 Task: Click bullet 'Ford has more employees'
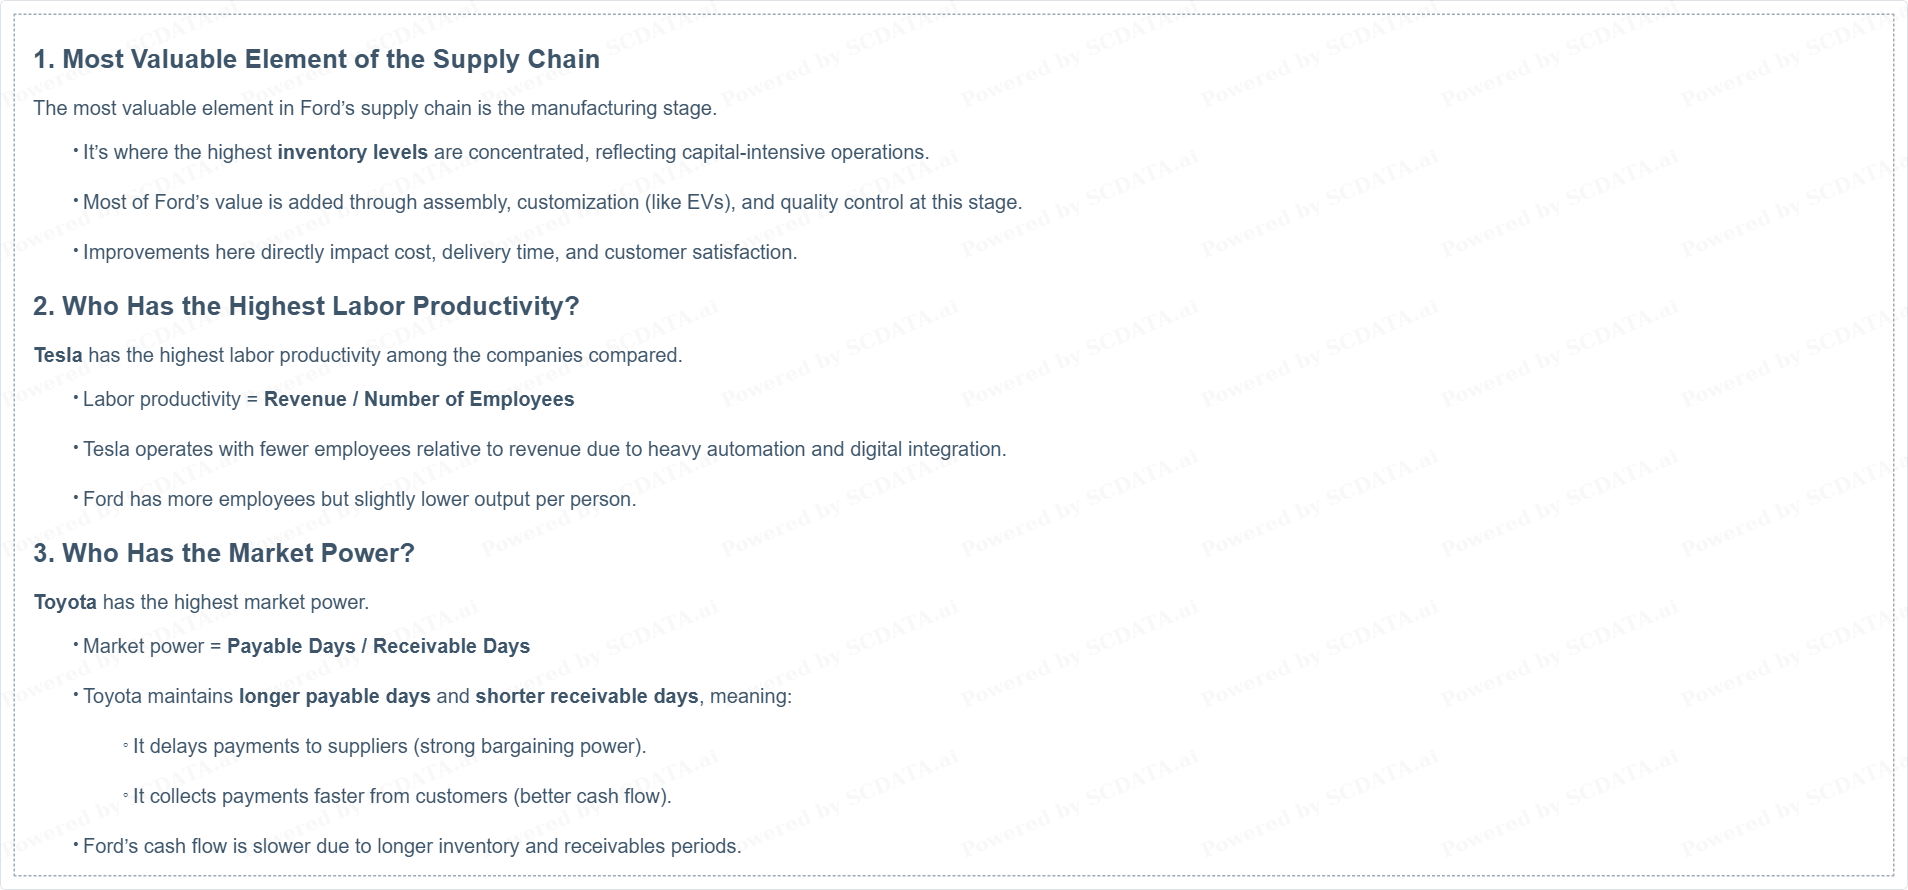click(x=359, y=499)
